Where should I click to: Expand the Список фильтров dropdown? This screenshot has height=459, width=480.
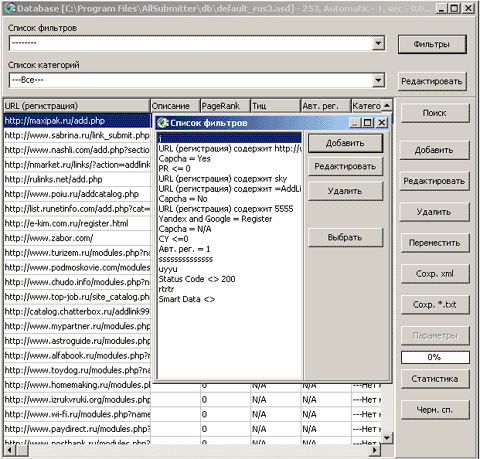point(378,43)
